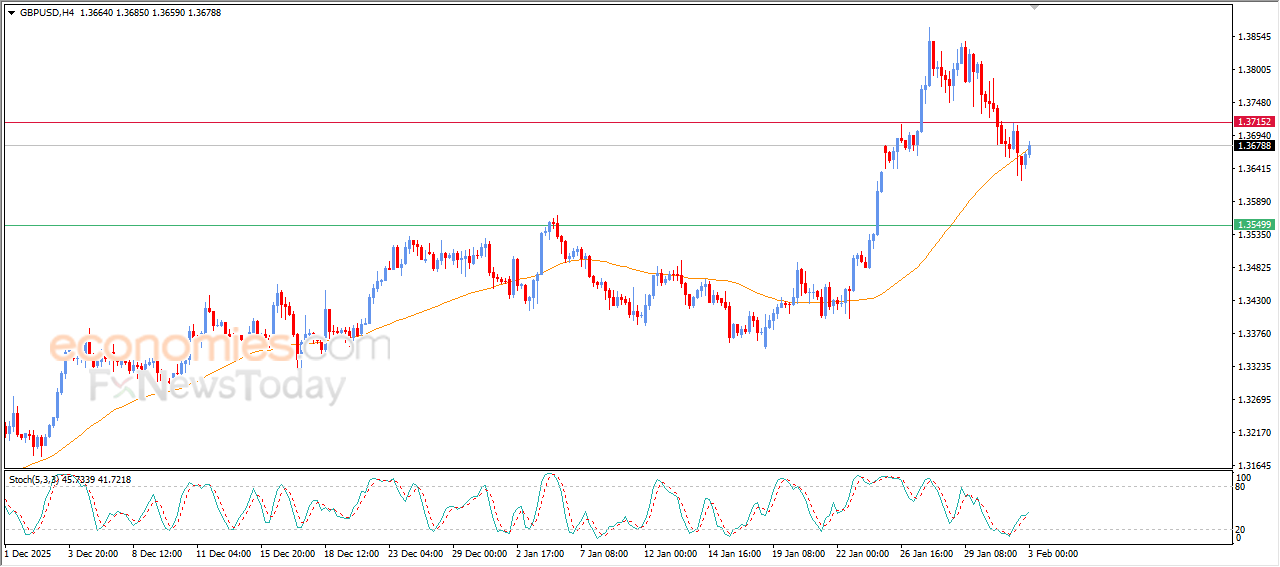Click the 1.35890 price axis label
Viewport: 1280px width, 567px height.
pyautogui.click(x=1254, y=202)
